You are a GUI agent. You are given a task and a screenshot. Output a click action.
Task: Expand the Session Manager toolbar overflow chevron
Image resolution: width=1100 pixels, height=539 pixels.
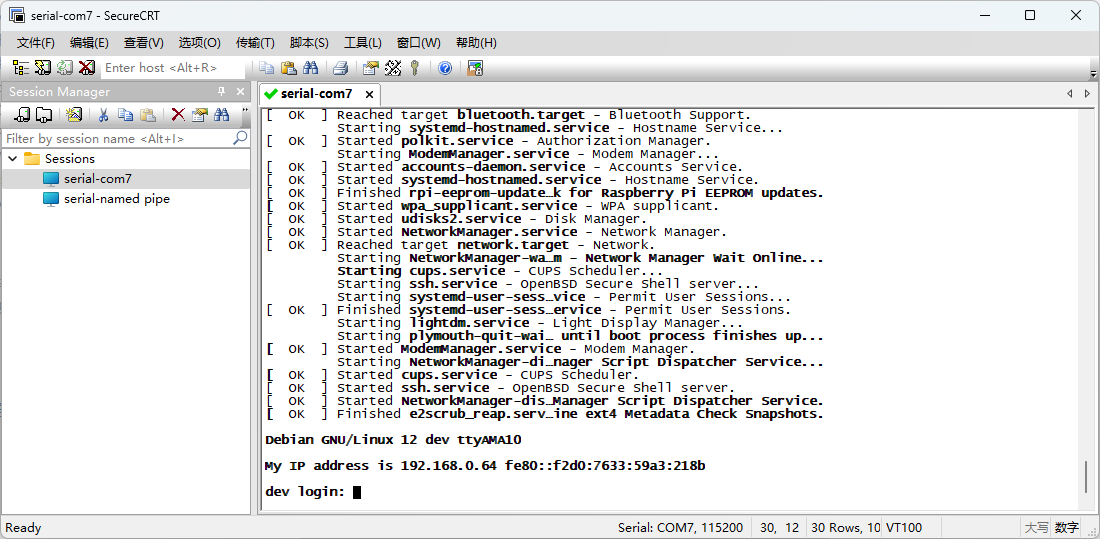[245, 112]
